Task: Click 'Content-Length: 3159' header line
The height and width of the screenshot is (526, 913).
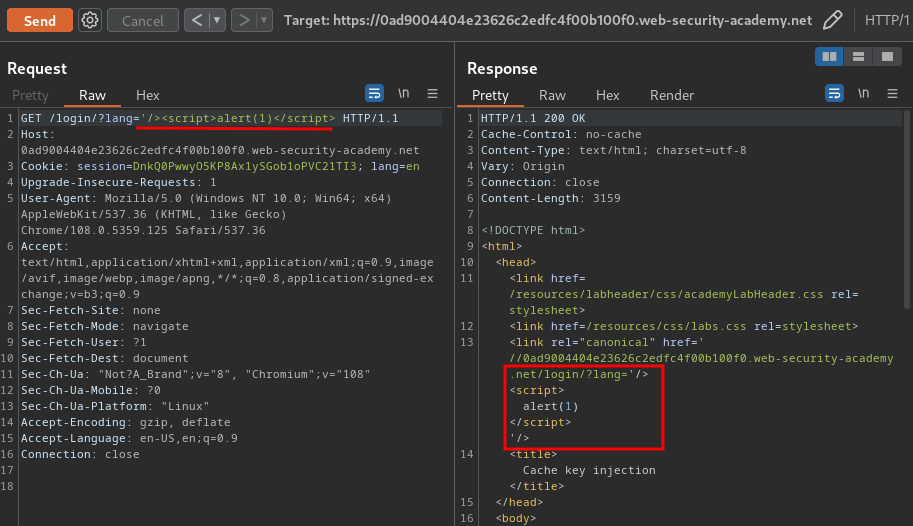Action: tap(550, 199)
